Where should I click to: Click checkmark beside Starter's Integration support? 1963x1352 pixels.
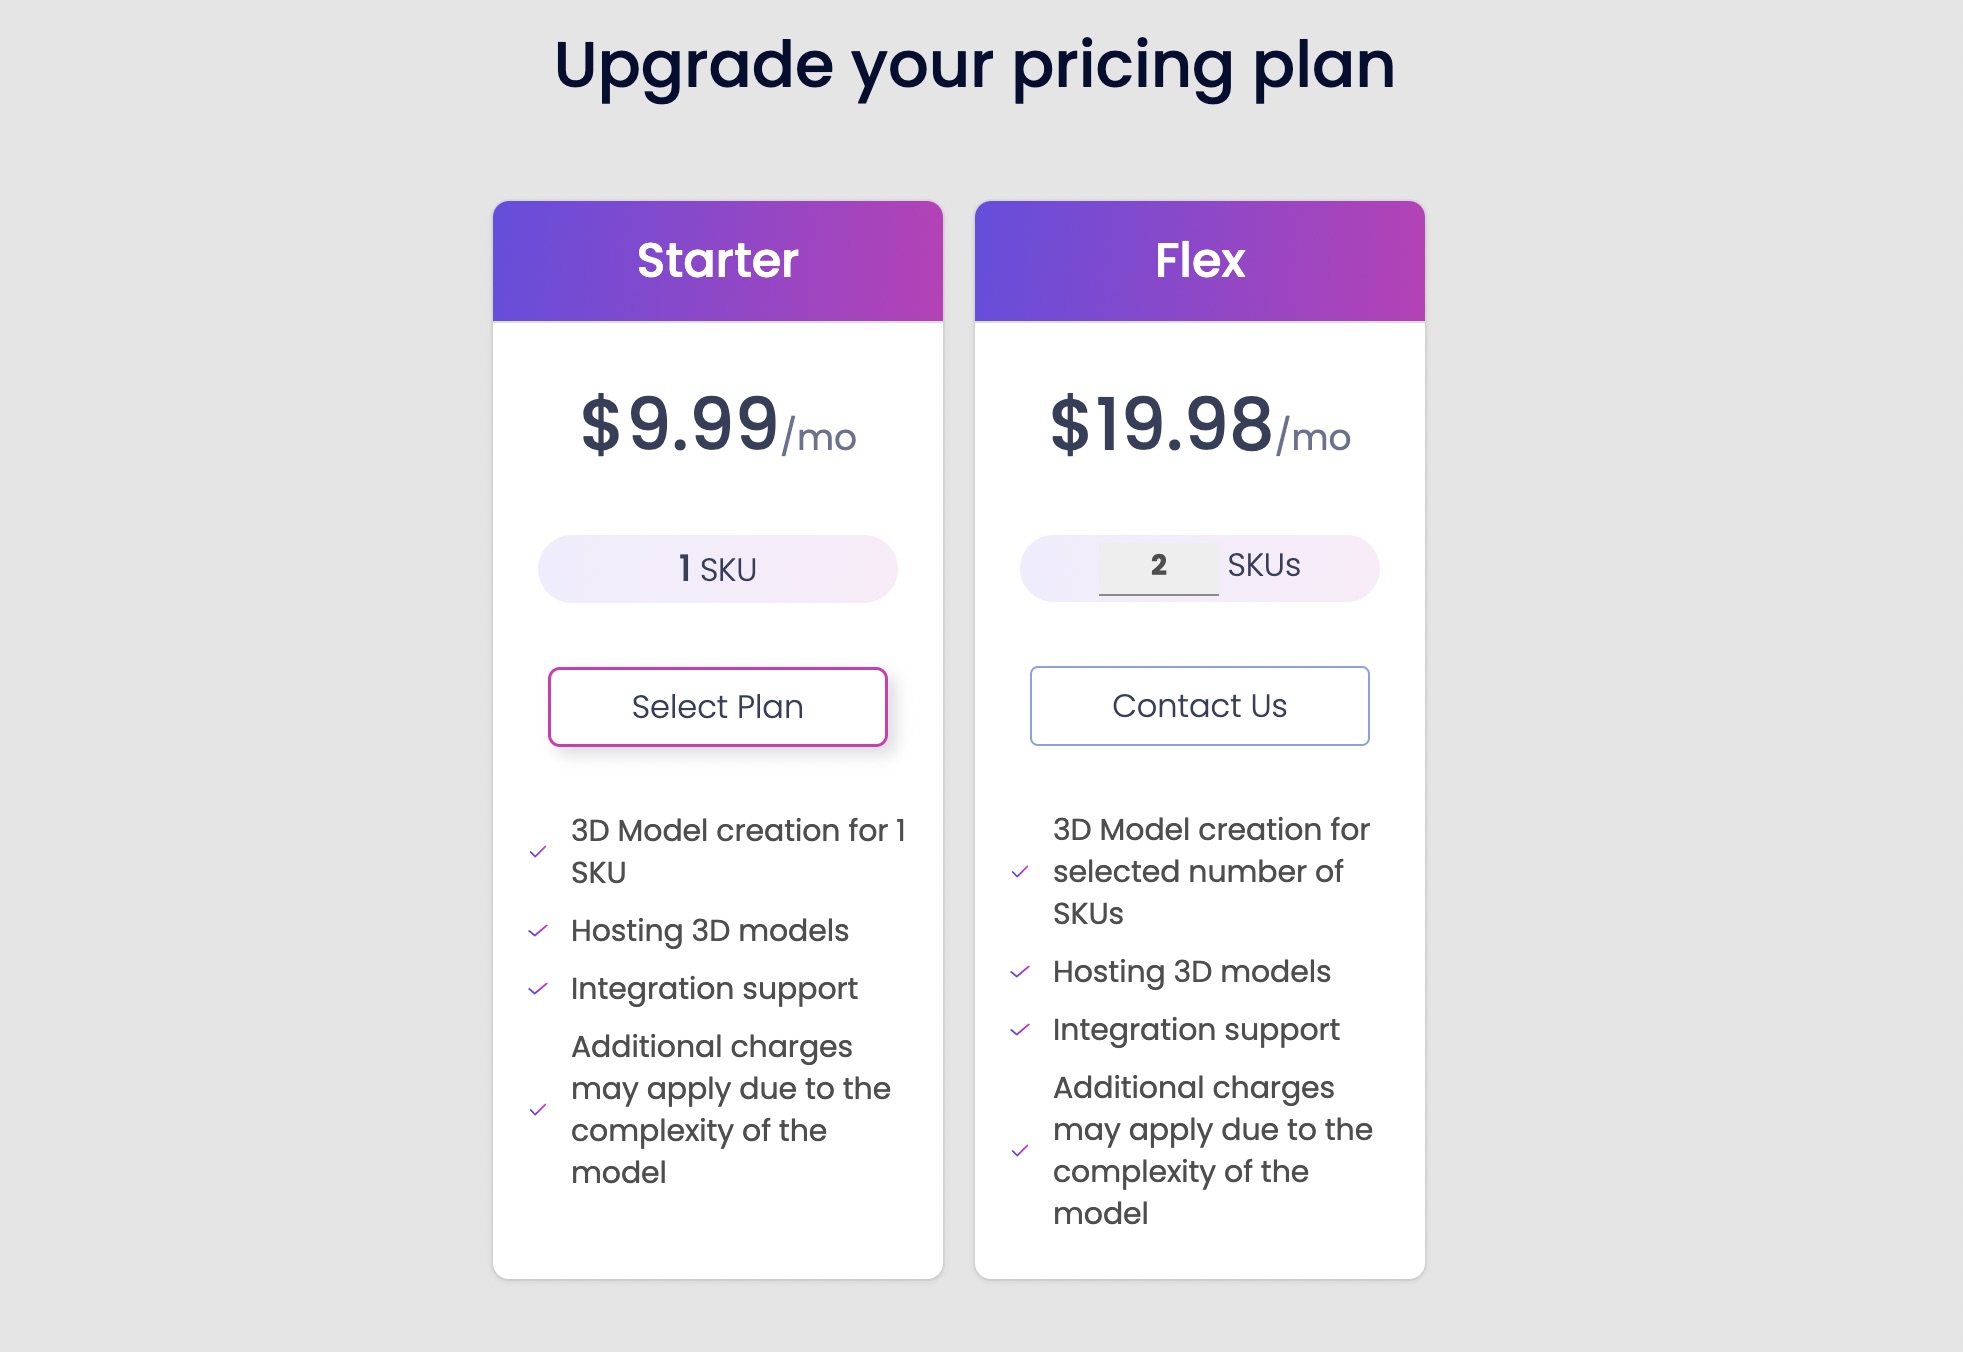(538, 989)
